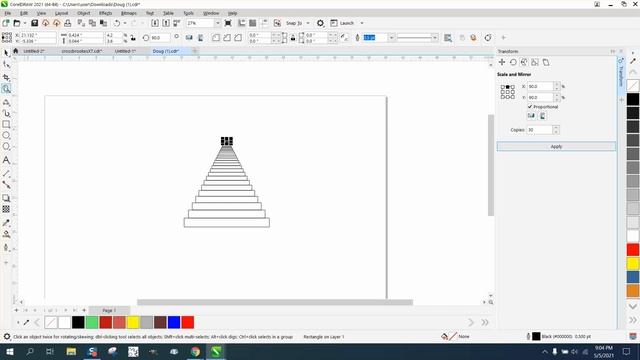The width and height of the screenshot is (640, 360).
Task: Pick the blue swatch in the document palette
Action: [174, 322]
